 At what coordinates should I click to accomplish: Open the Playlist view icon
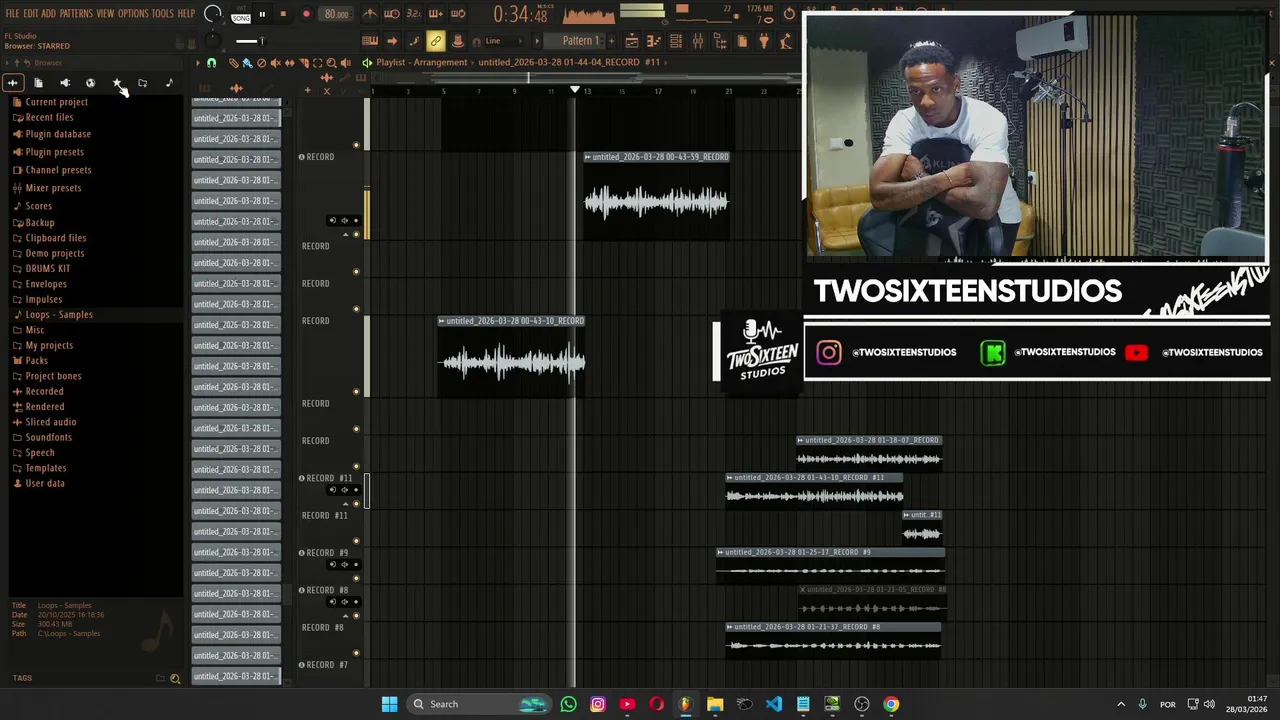pyautogui.click(x=632, y=41)
